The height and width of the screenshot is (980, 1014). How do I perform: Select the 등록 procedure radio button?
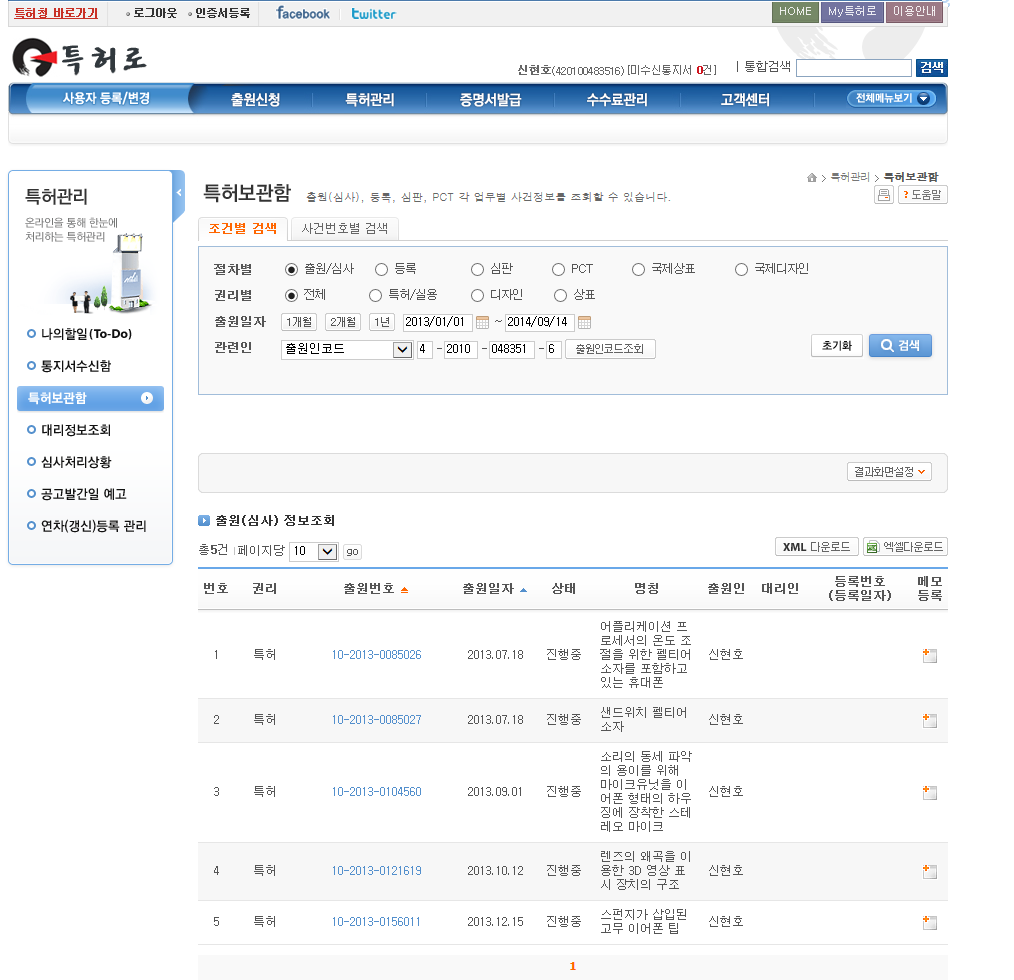(381, 269)
